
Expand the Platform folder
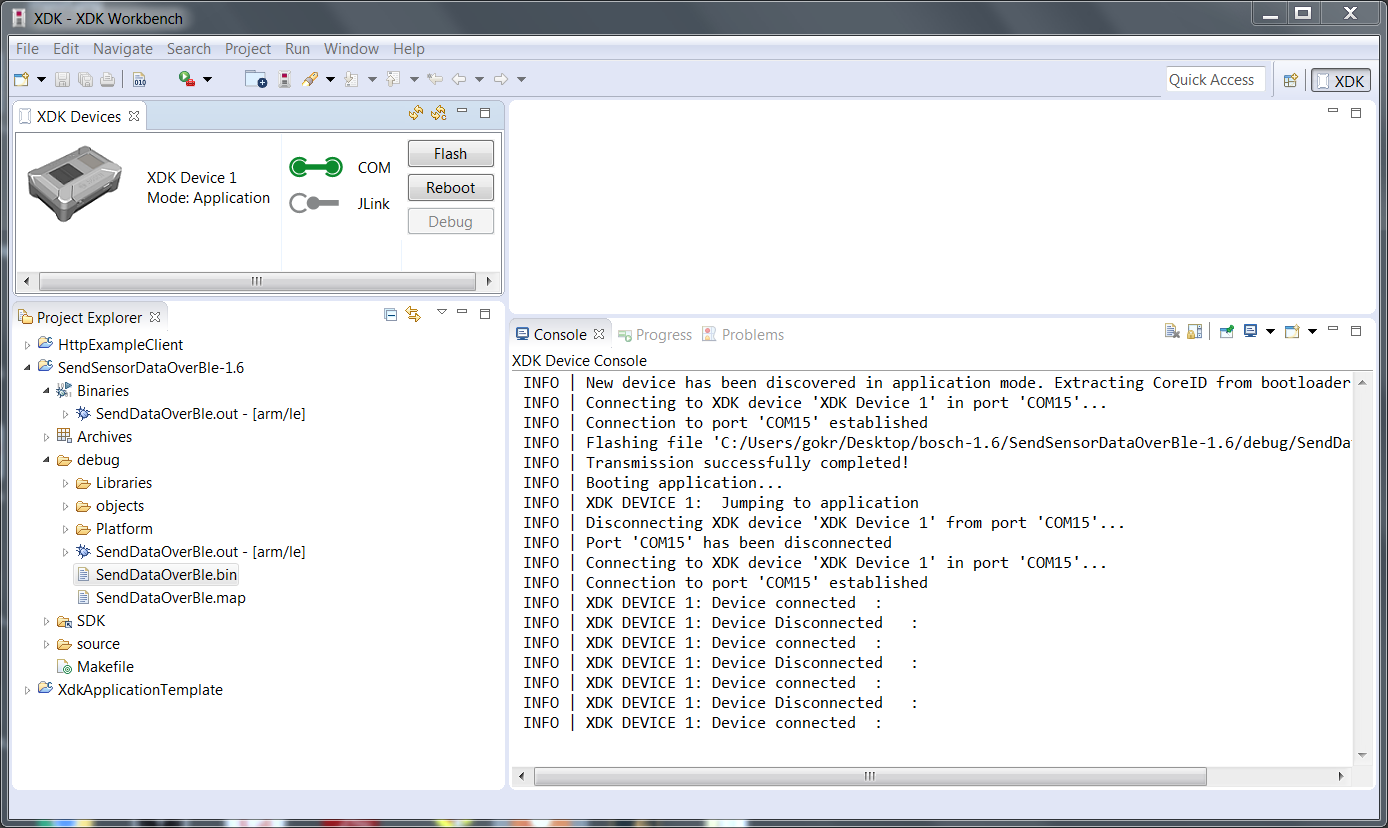(66, 529)
